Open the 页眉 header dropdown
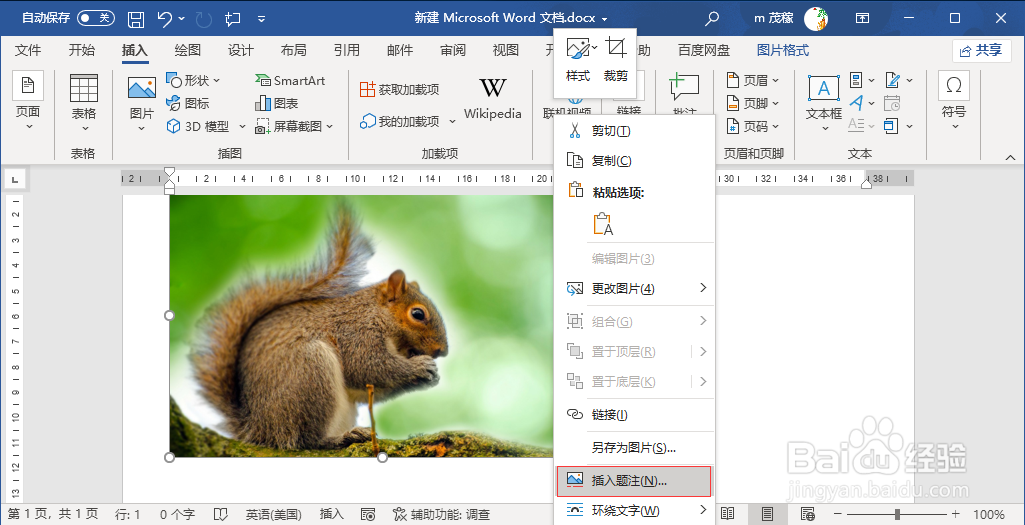 tap(753, 80)
